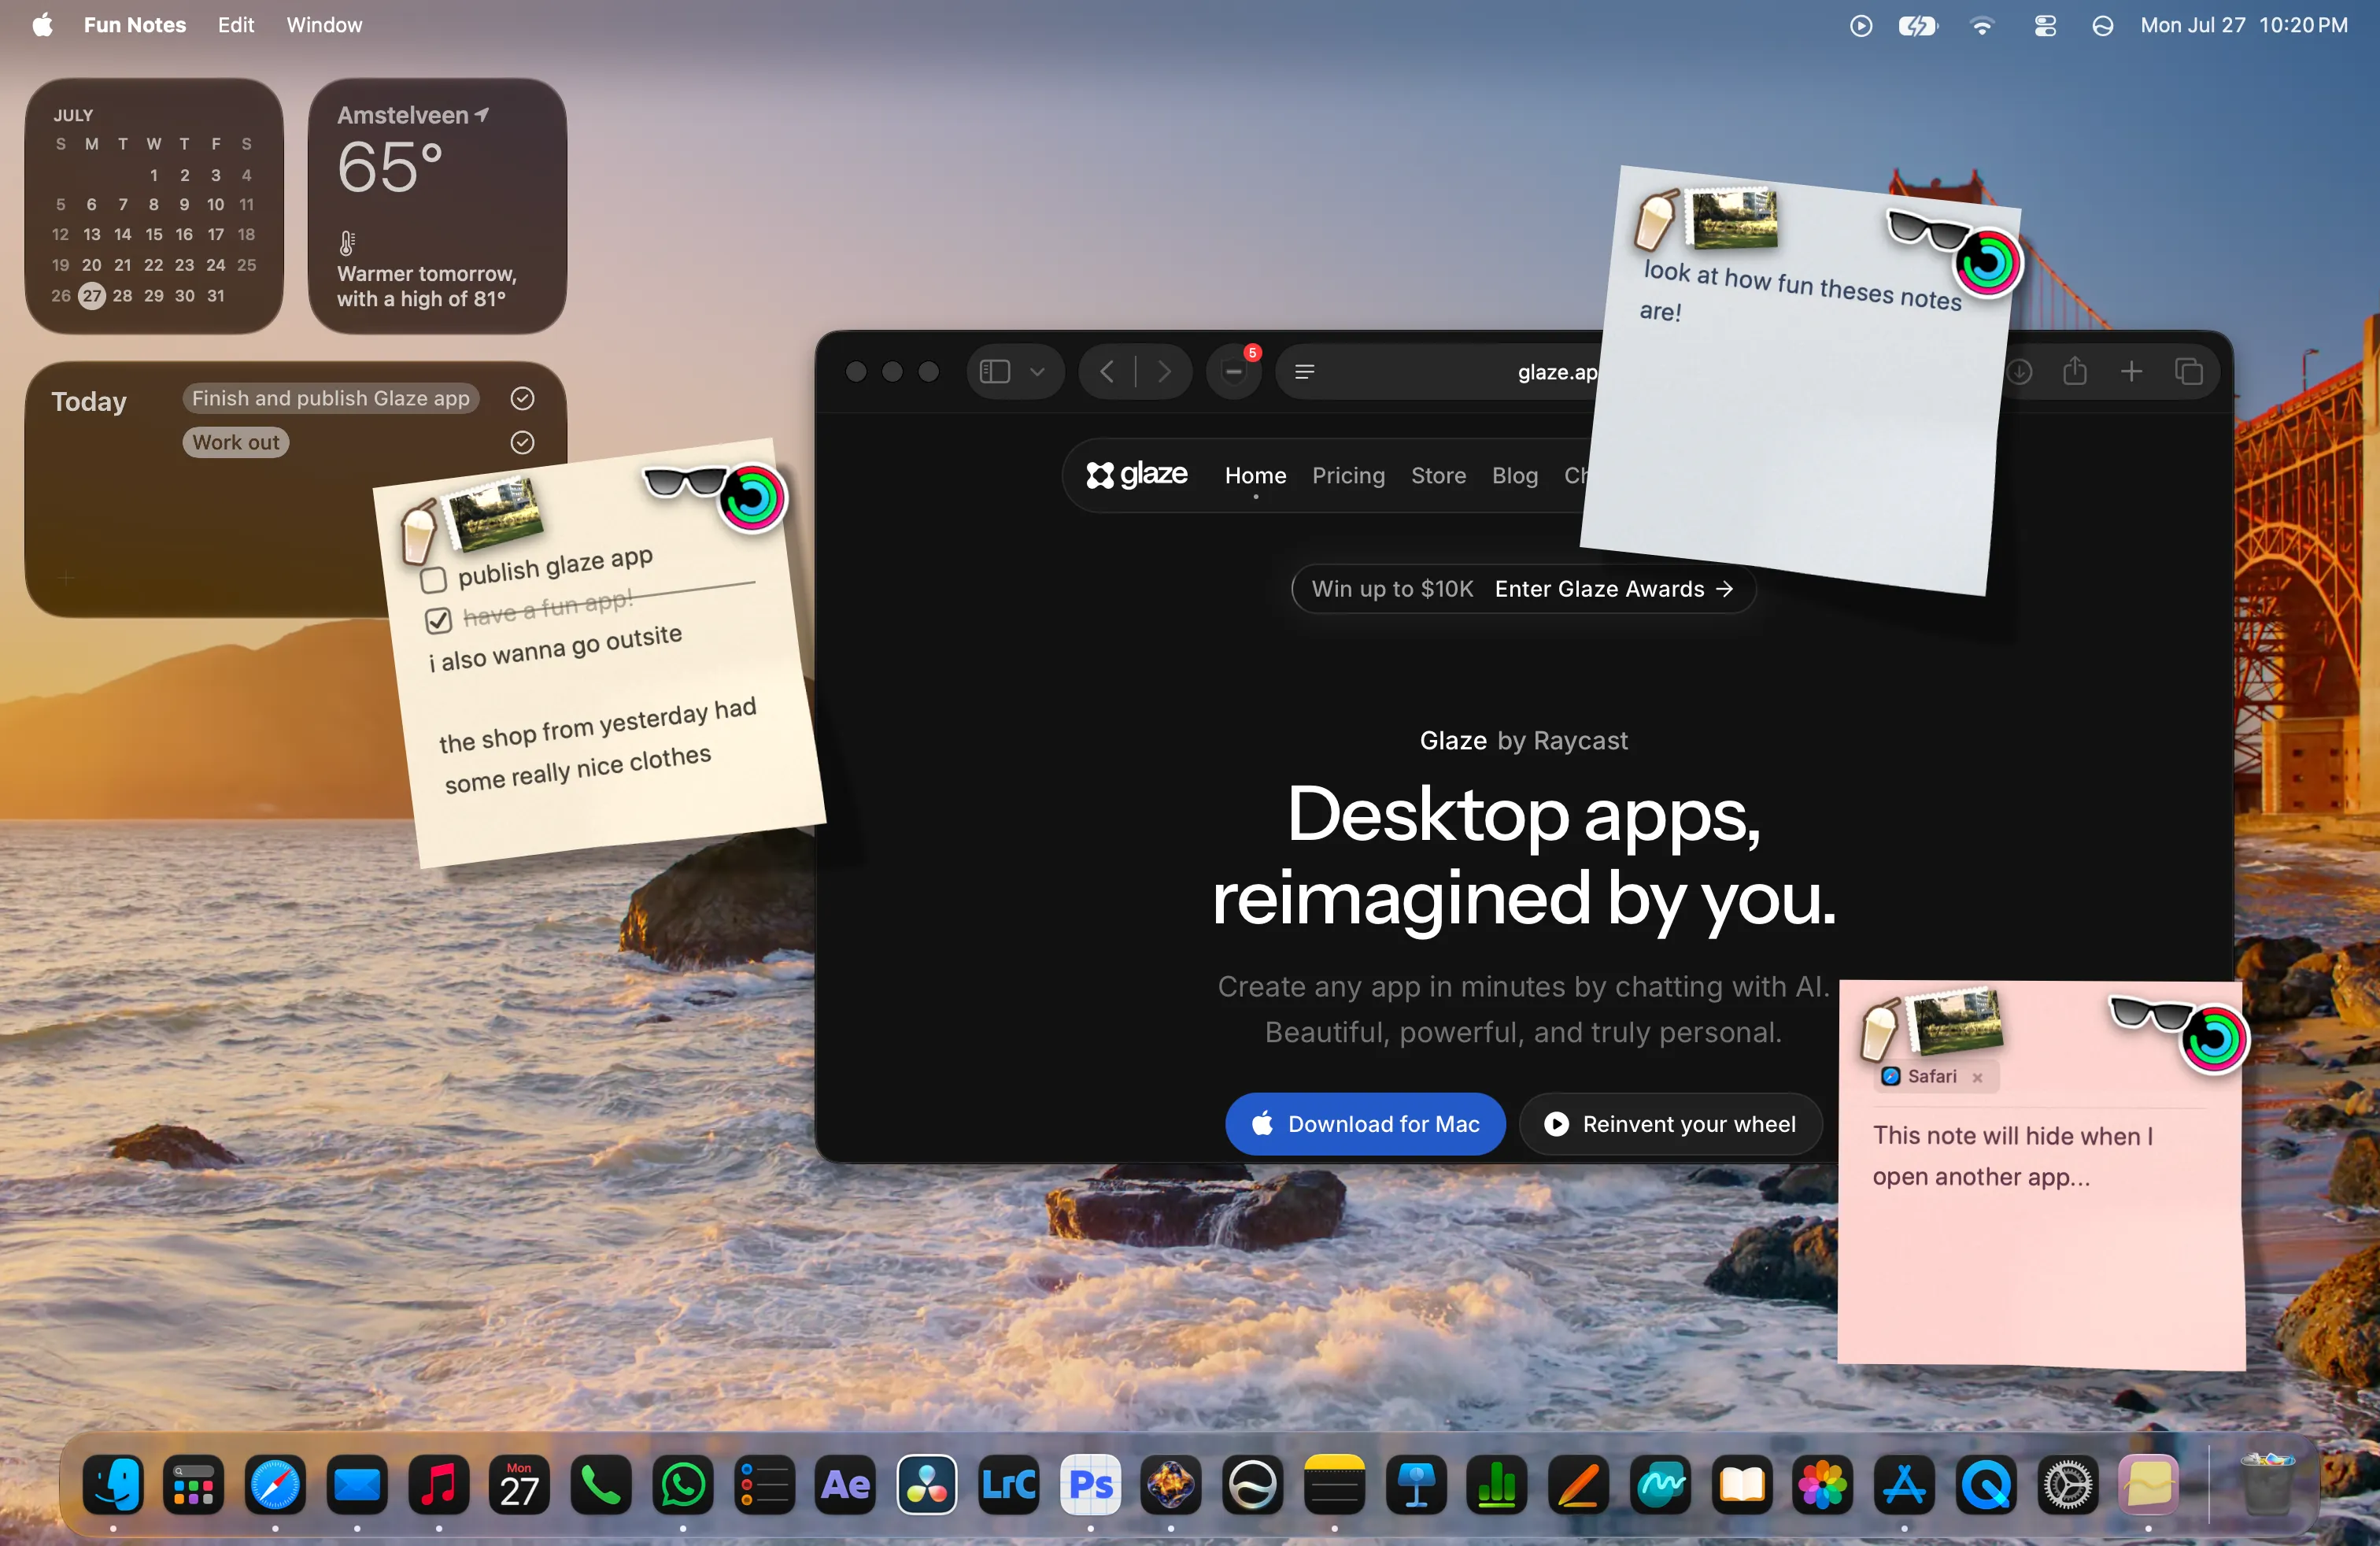Open the Blog link on Glaze site
The image size is (2380, 1546).
coord(1514,475)
